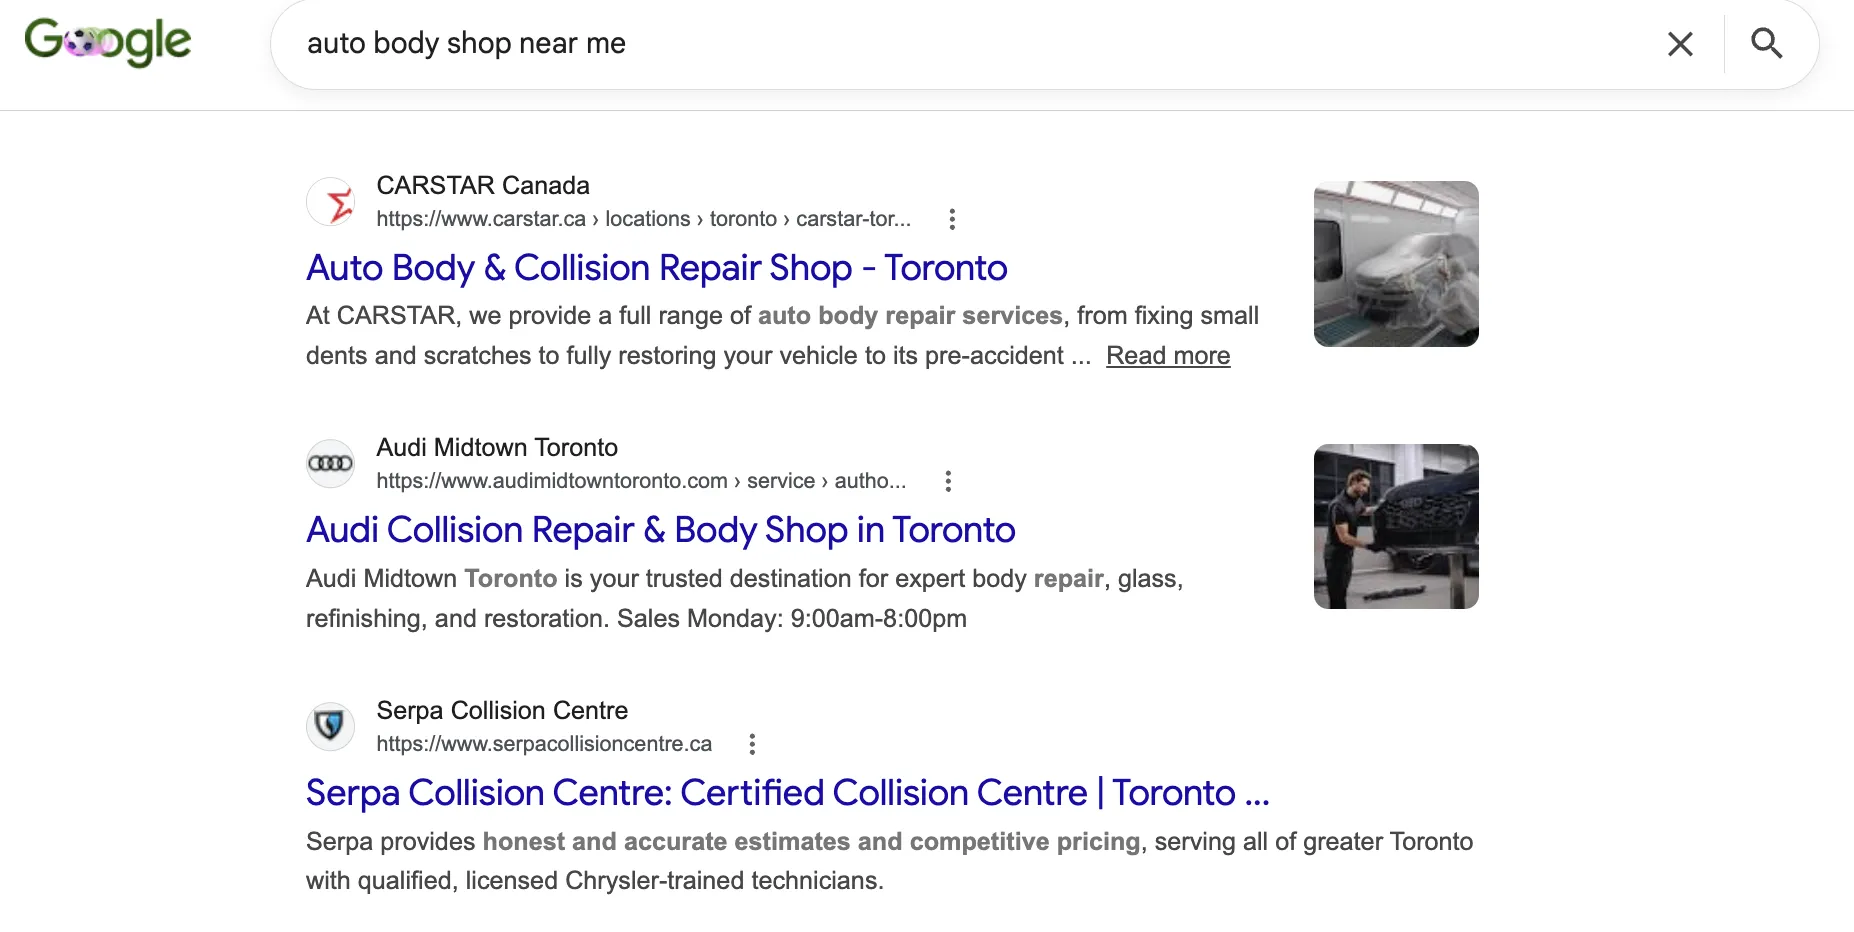Viewport: 1854px width, 932px height.
Task: Click the serpacollisioncentre.ca URL
Action: (x=544, y=744)
